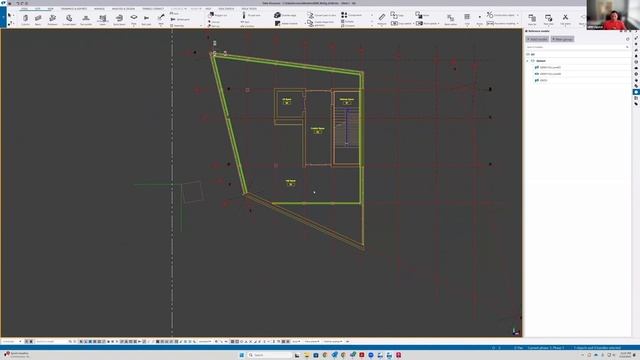Image resolution: width=640 pixels, height=360 pixels.
Task: Select the Weld tool
Action: click(x=161, y=19)
